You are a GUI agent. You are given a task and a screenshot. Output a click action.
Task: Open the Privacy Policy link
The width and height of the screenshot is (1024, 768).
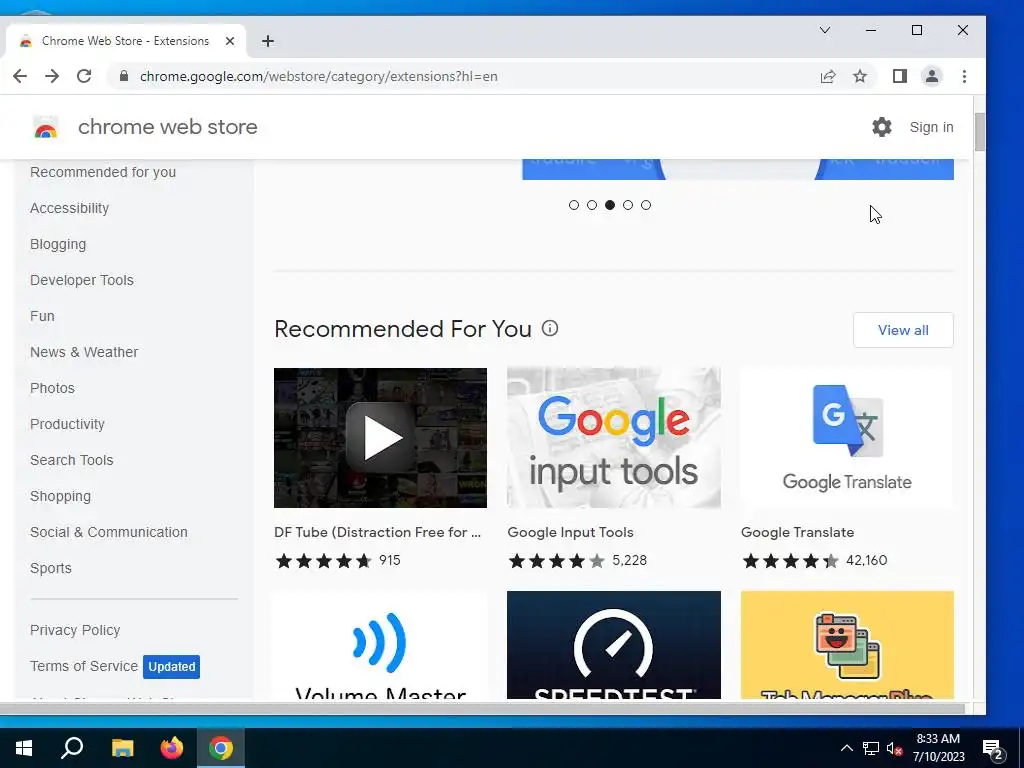(x=75, y=630)
